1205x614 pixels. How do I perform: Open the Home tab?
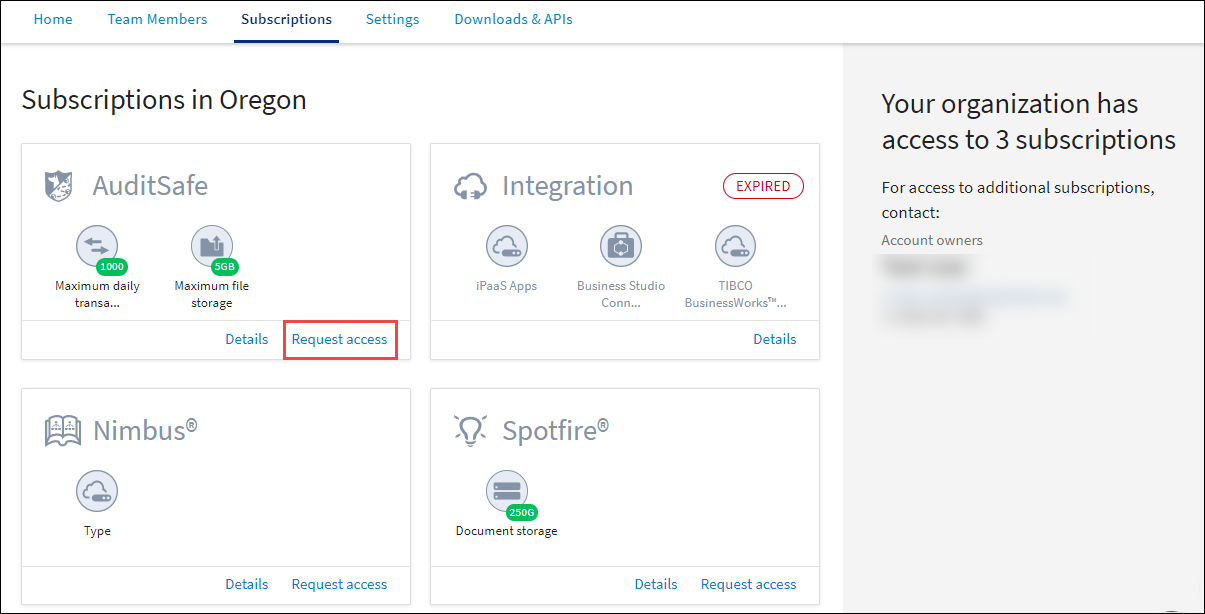(53, 19)
